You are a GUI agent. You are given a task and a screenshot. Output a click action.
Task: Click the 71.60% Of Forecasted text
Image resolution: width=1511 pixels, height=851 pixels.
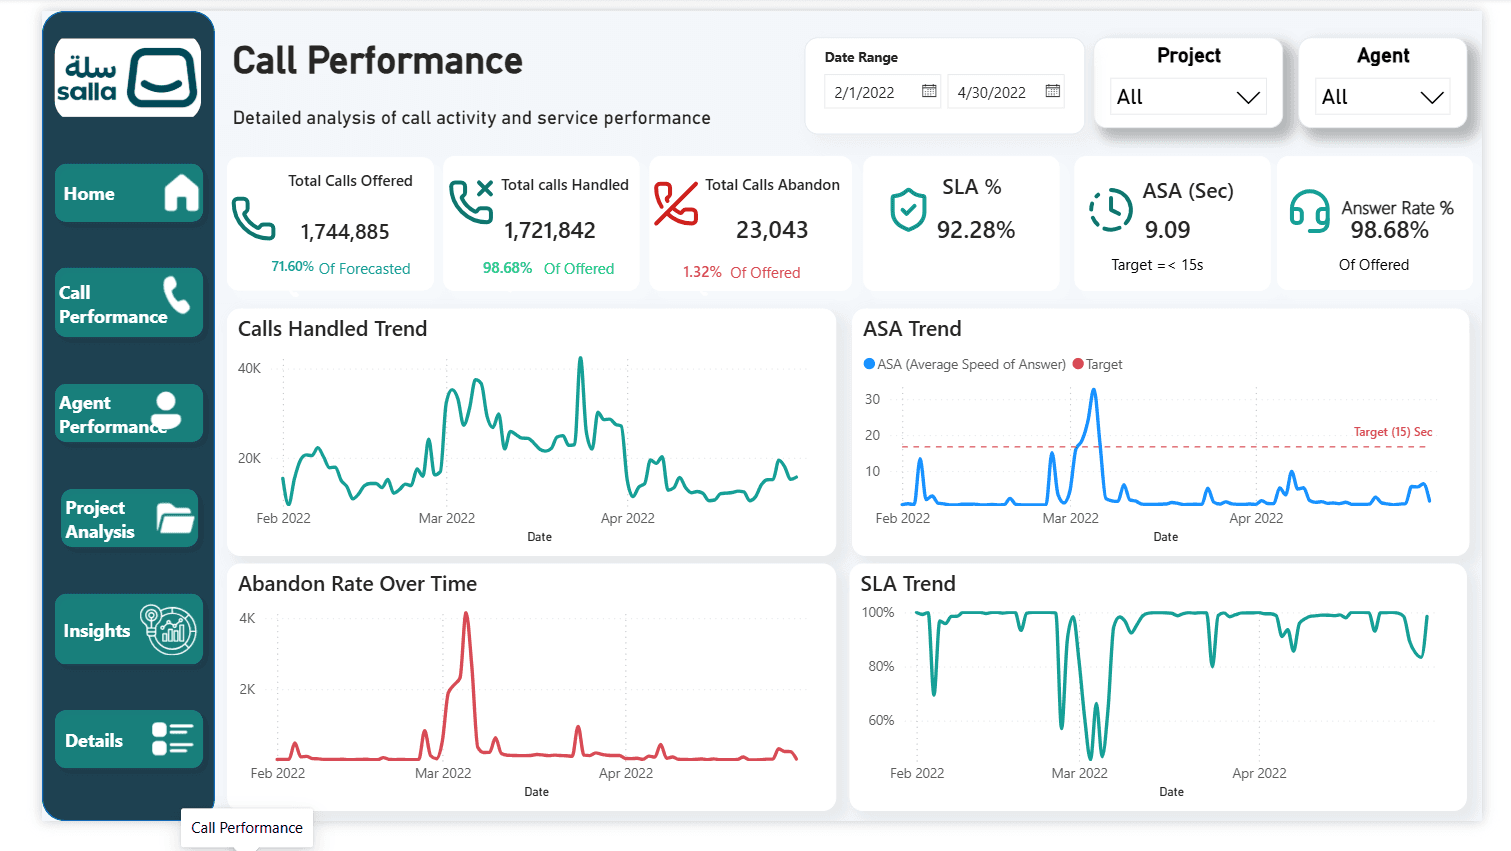341,268
